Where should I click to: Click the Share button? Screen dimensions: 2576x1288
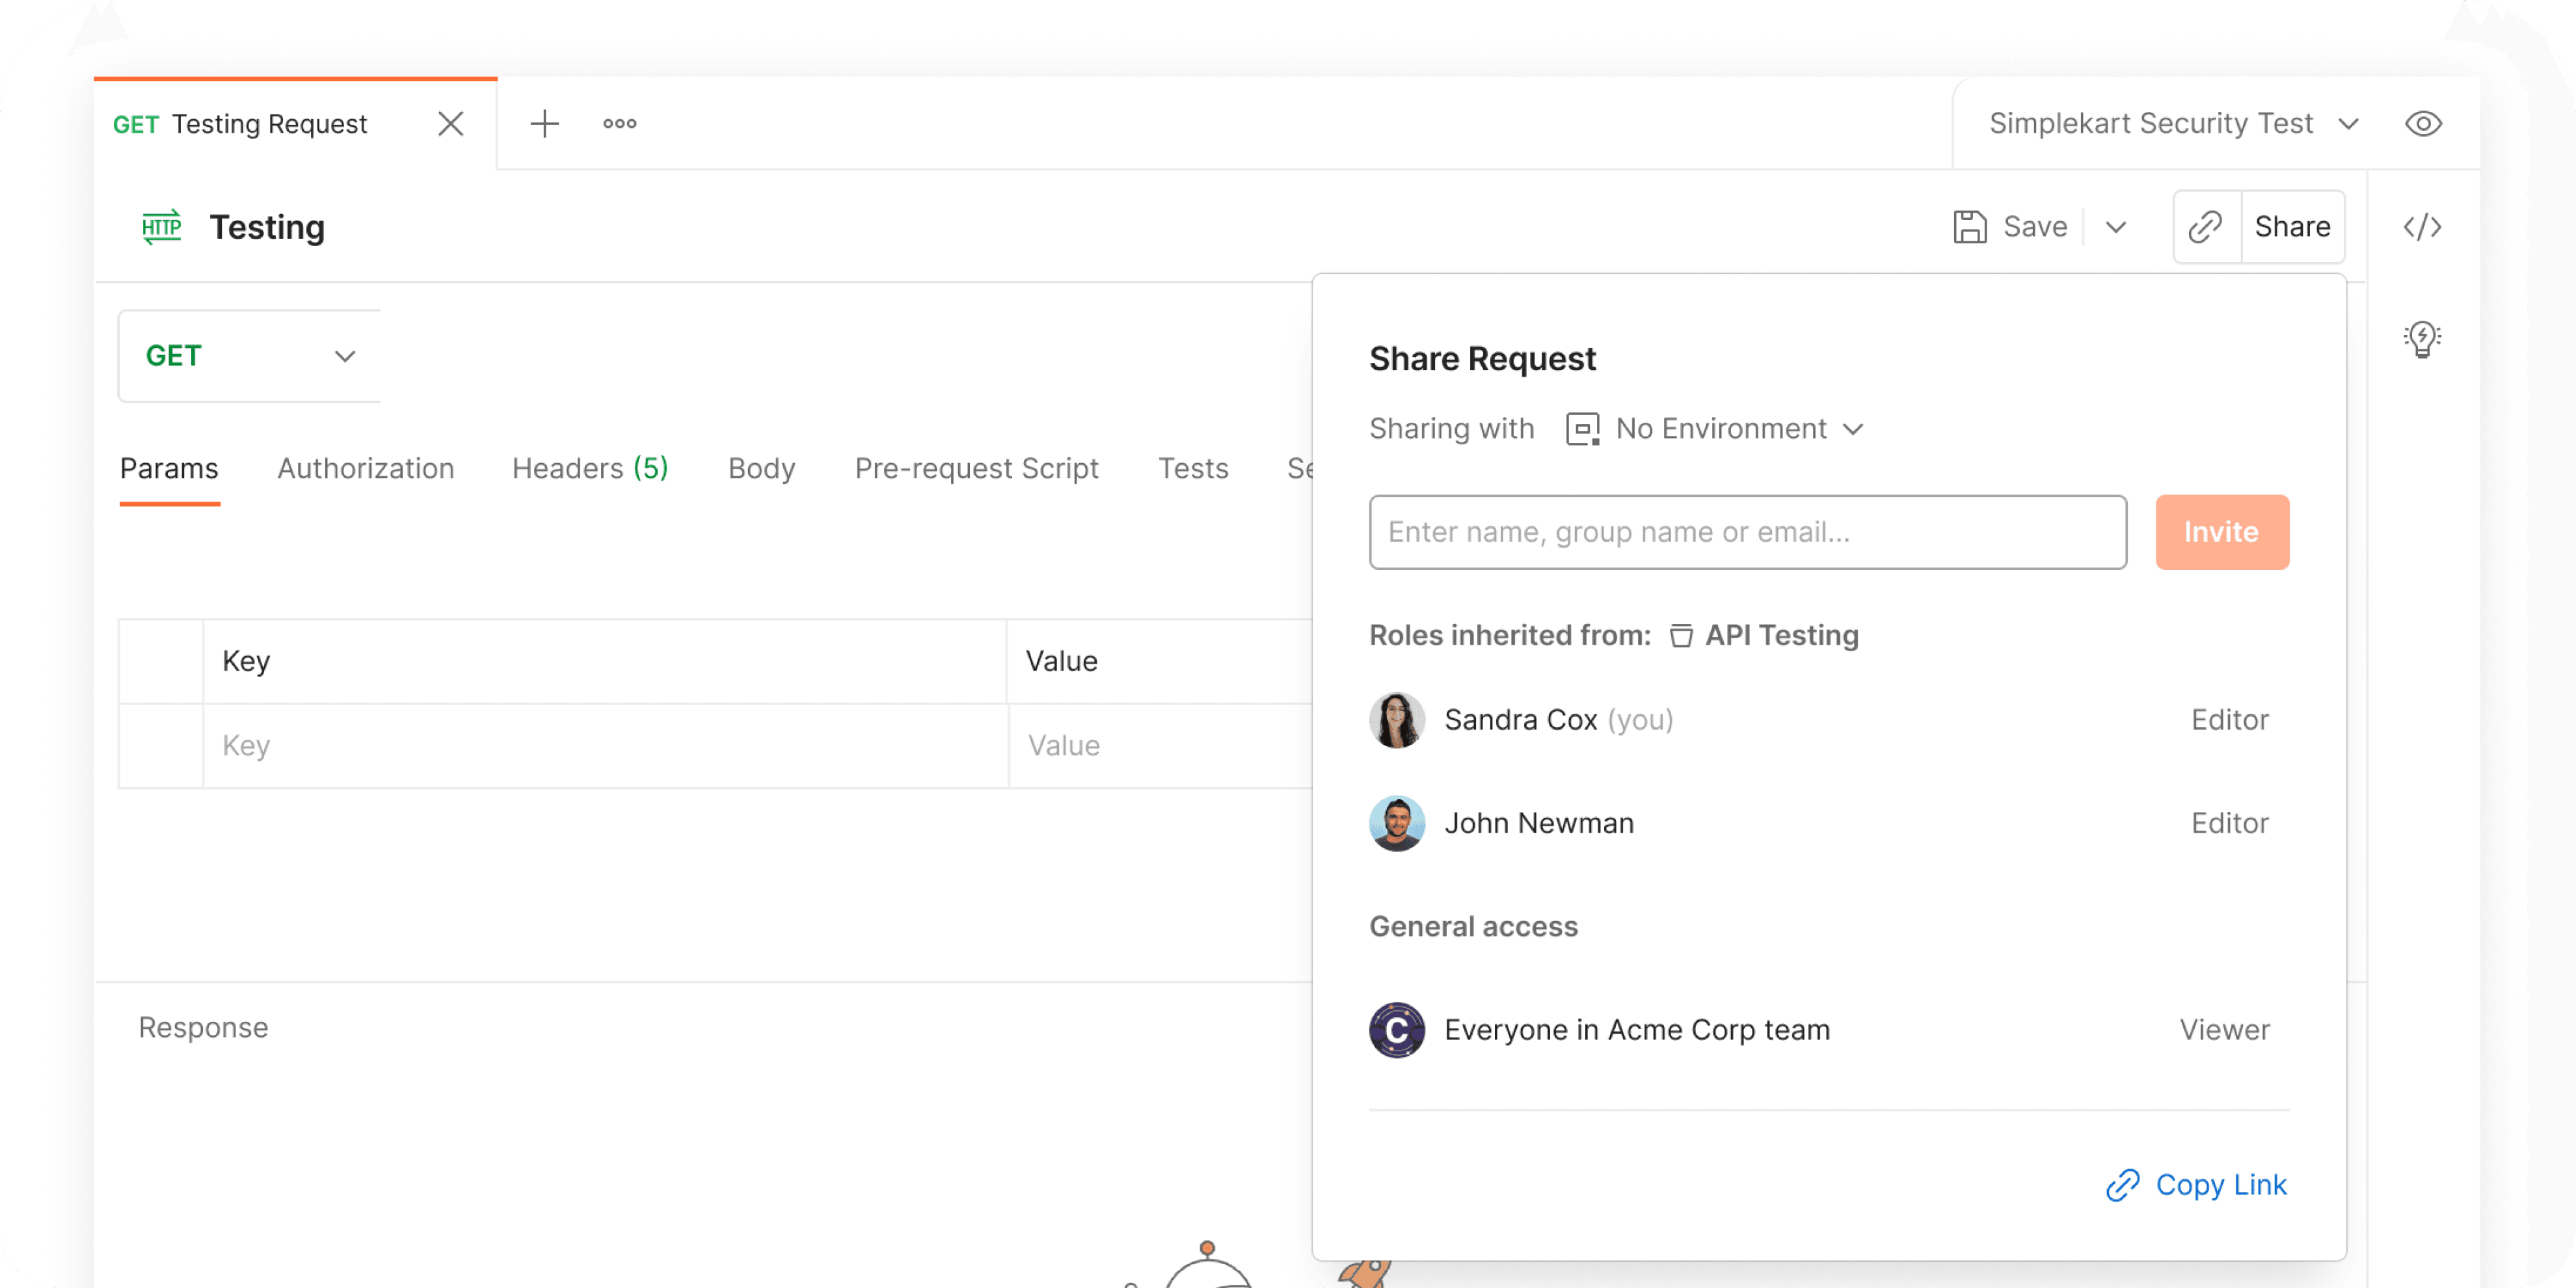point(2292,227)
